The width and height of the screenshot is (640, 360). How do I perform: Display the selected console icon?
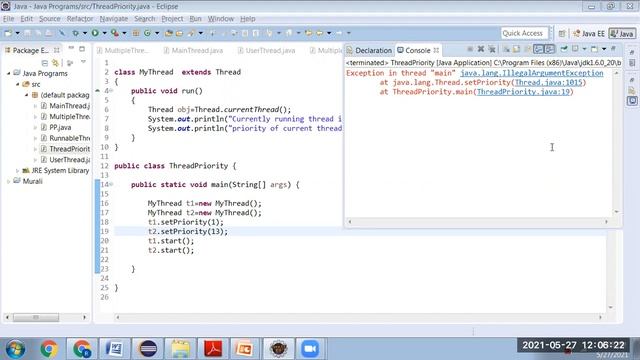[x=575, y=49]
